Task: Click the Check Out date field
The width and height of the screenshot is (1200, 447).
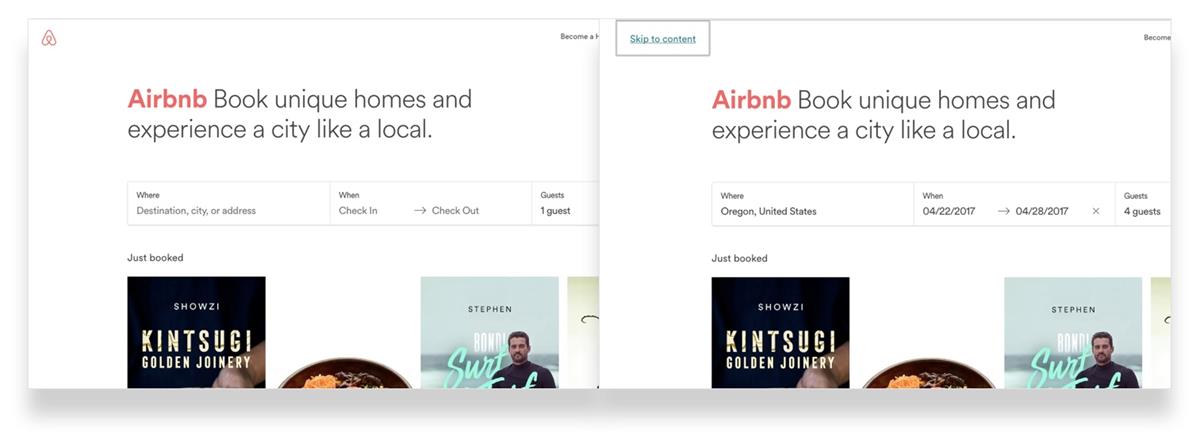Action: [455, 211]
